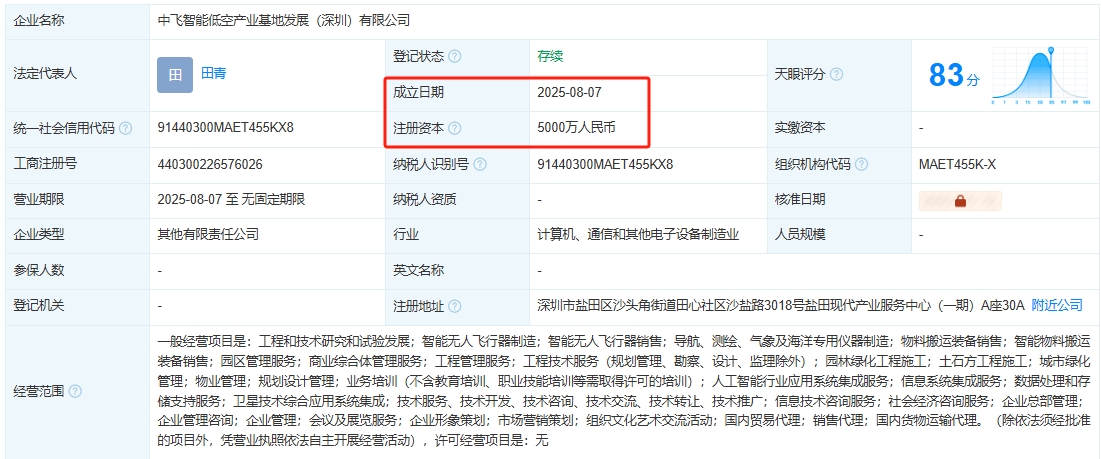Click the 成立日期 label cell

click(457, 93)
